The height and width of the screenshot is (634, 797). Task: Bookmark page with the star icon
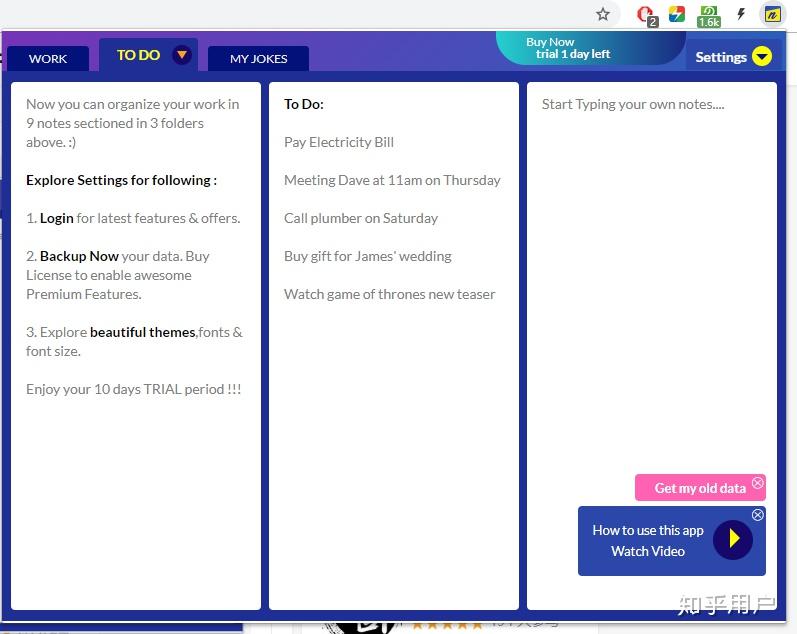603,14
